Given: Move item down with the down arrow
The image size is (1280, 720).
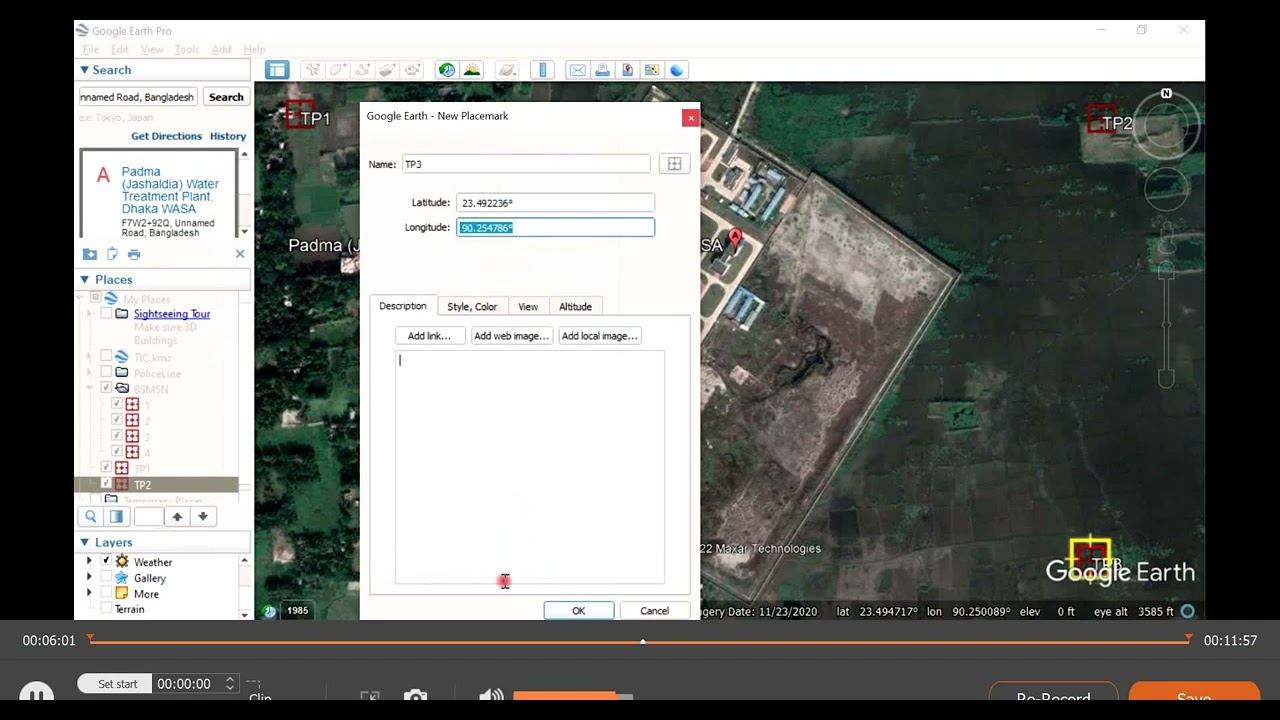Looking at the screenshot, I should pos(203,517).
